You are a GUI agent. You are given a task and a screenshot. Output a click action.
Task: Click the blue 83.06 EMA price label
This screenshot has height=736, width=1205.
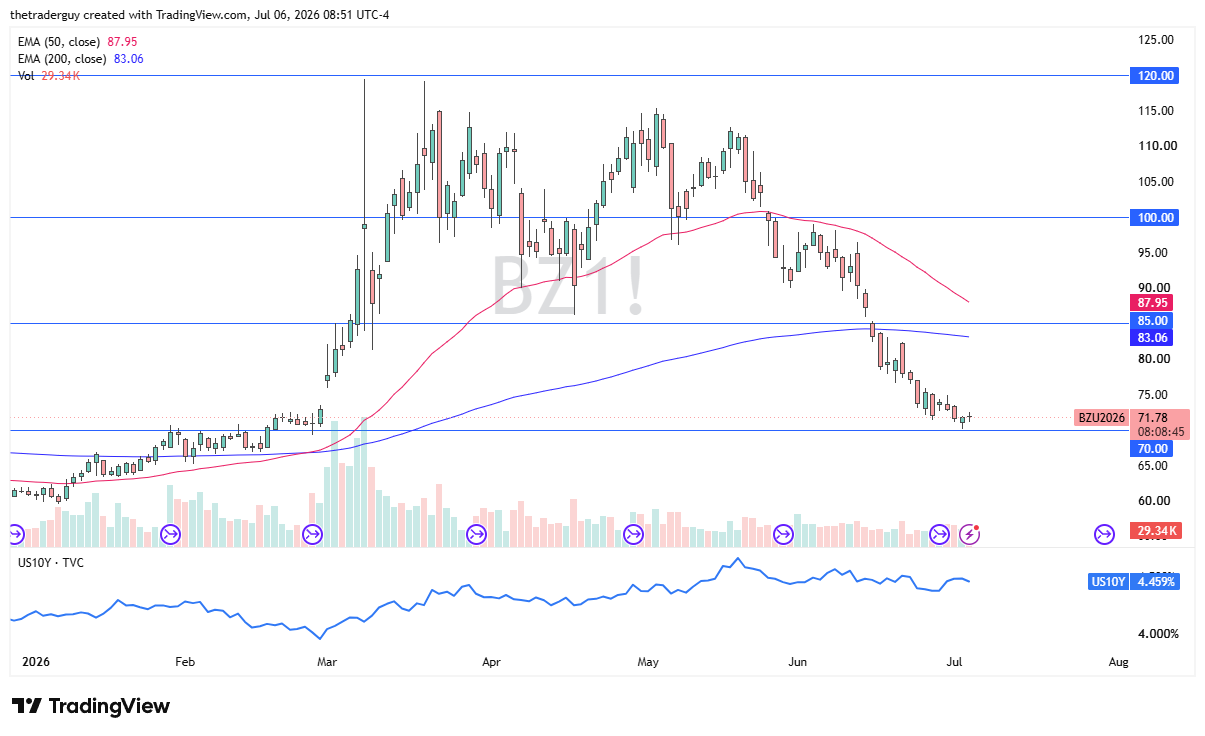point(1150,338)
